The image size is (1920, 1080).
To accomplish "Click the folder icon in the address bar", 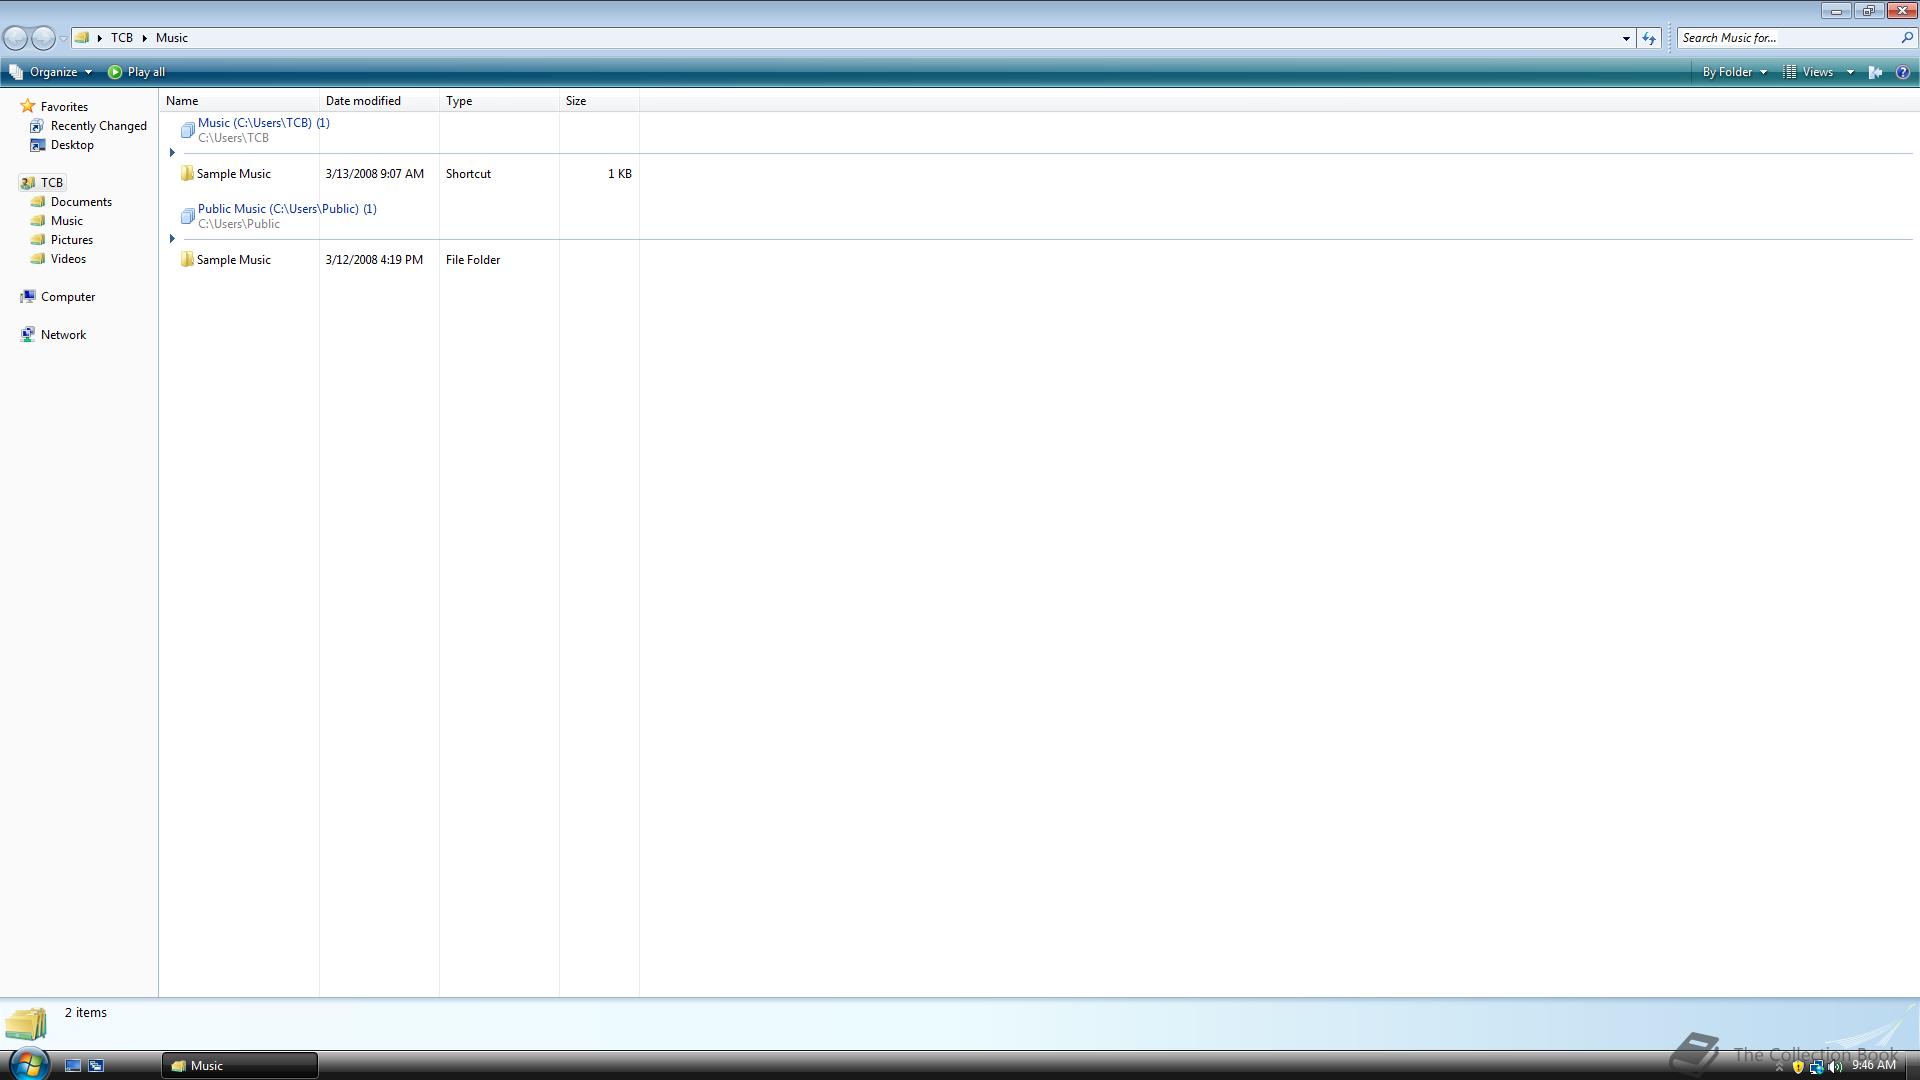I will tap(82, 38).
